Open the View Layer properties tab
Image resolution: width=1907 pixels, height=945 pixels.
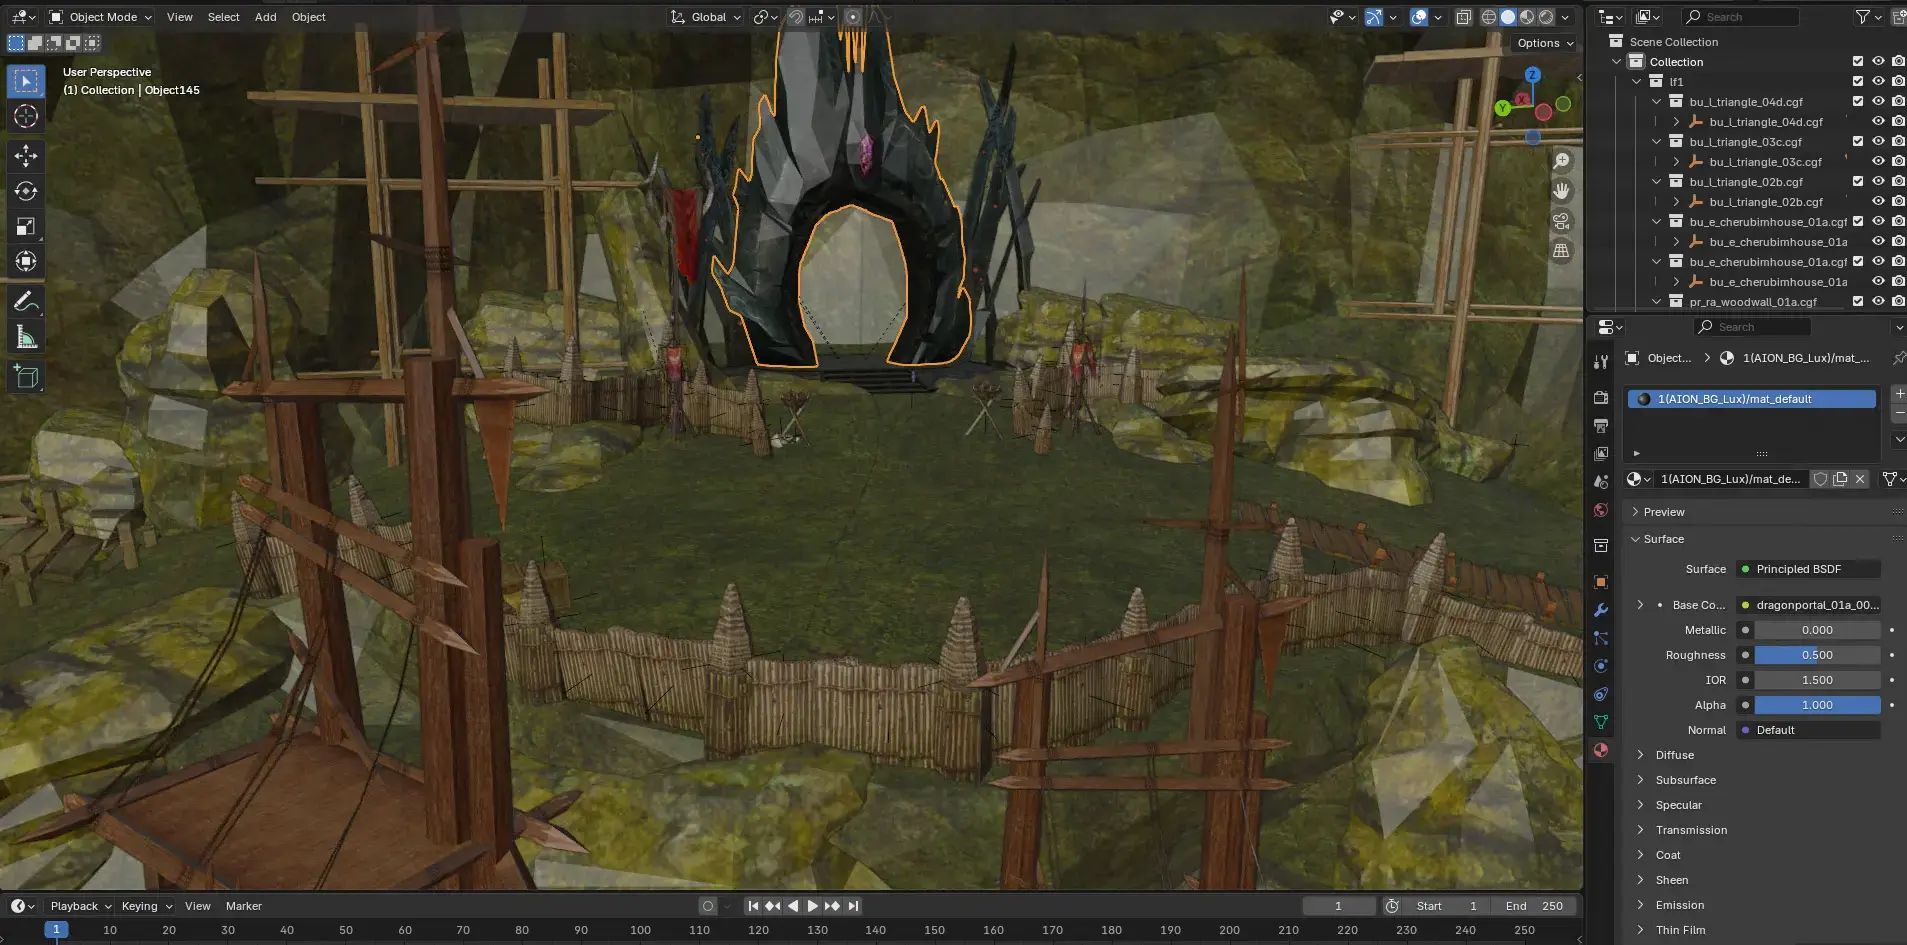point(1601,454)
